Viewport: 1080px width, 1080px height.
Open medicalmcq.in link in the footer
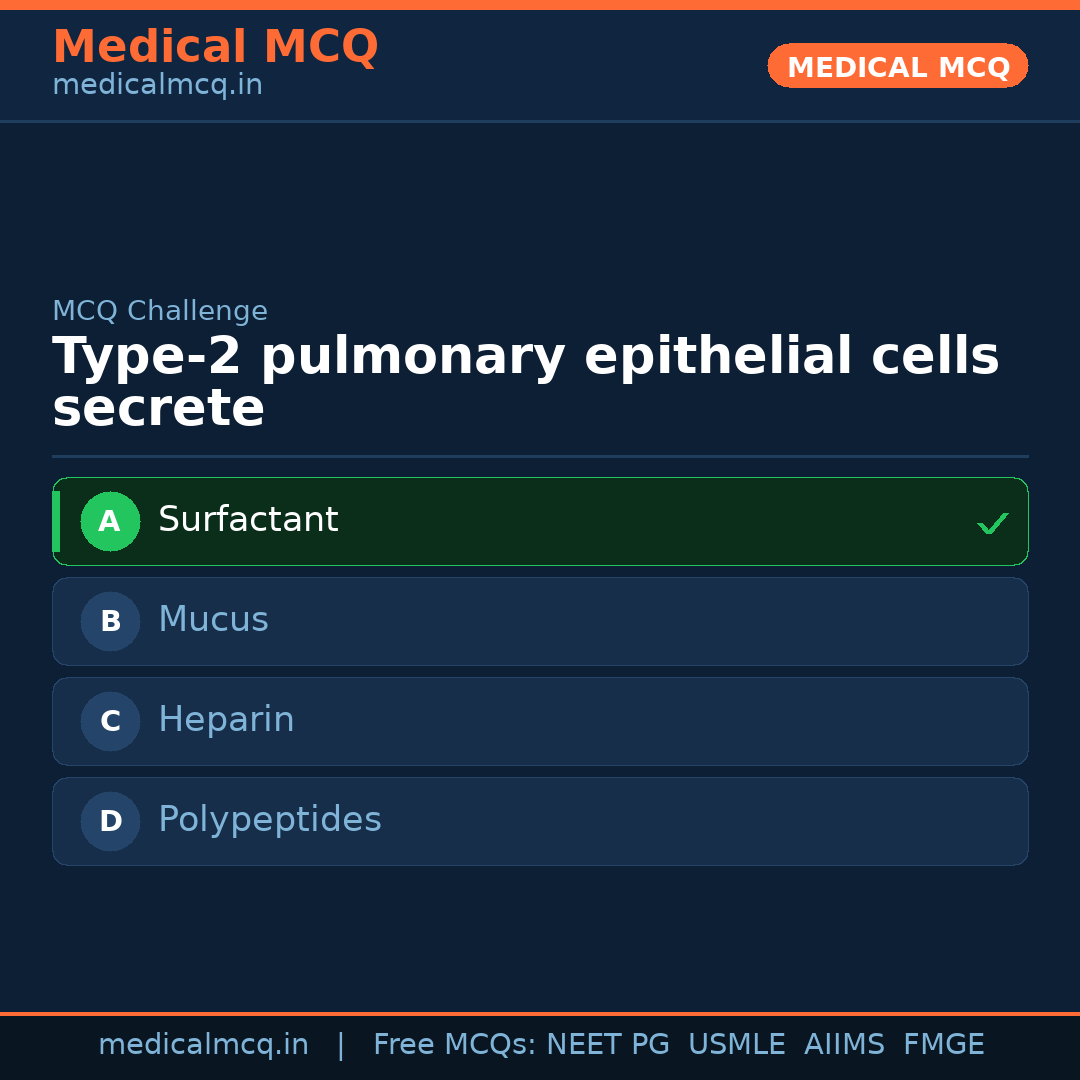pyautogui.click(x=203, y=1045)
